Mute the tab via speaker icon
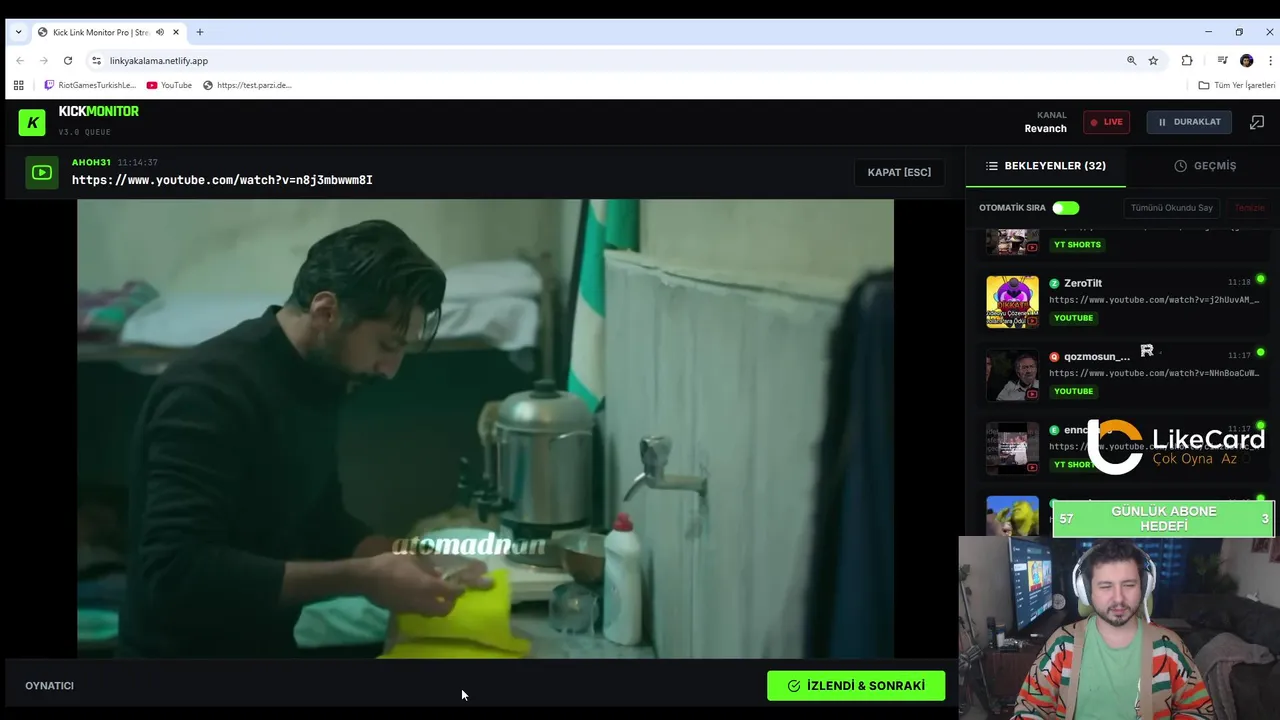 click(160, 32)
